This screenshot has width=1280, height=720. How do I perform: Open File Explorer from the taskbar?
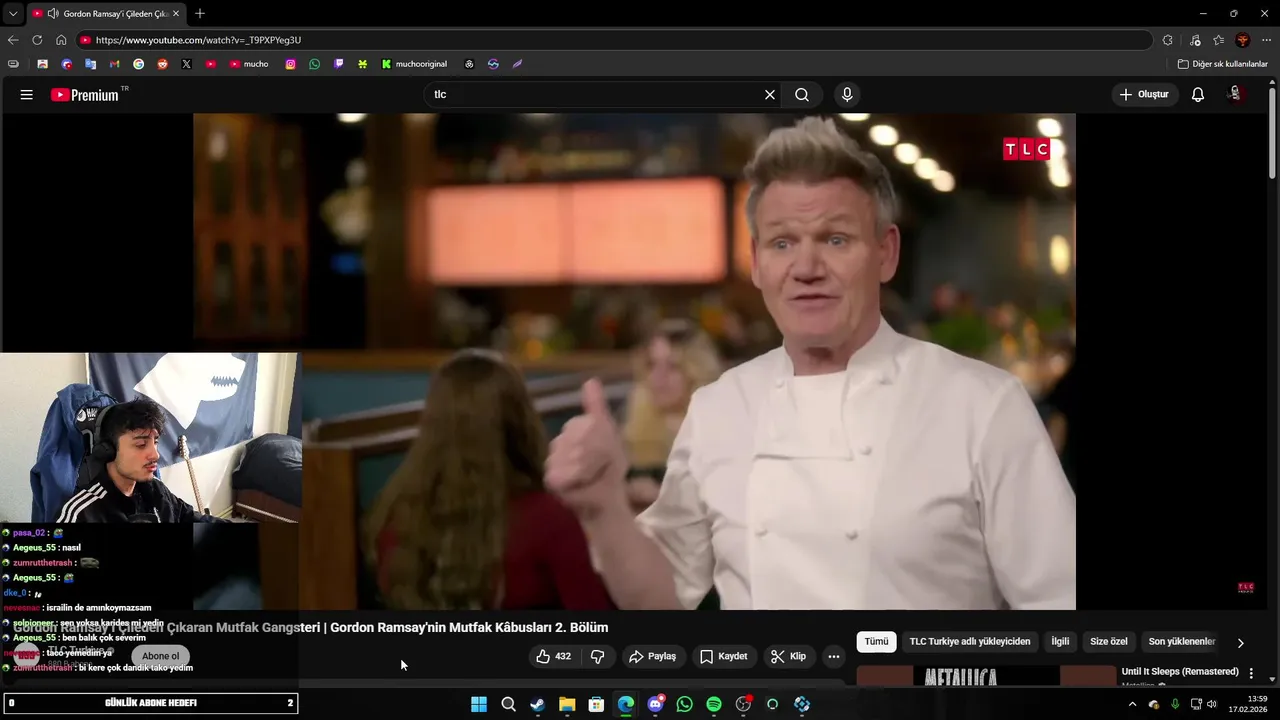567,705
